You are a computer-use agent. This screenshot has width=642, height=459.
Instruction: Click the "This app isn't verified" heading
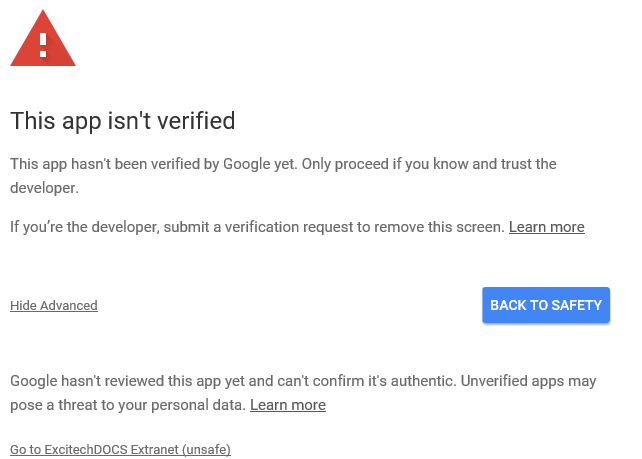point(122,121)
